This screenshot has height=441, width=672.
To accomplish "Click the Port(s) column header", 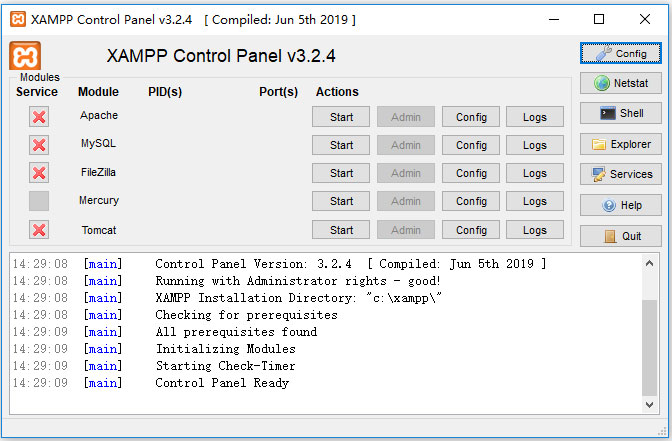I will [x=279, y=92].
